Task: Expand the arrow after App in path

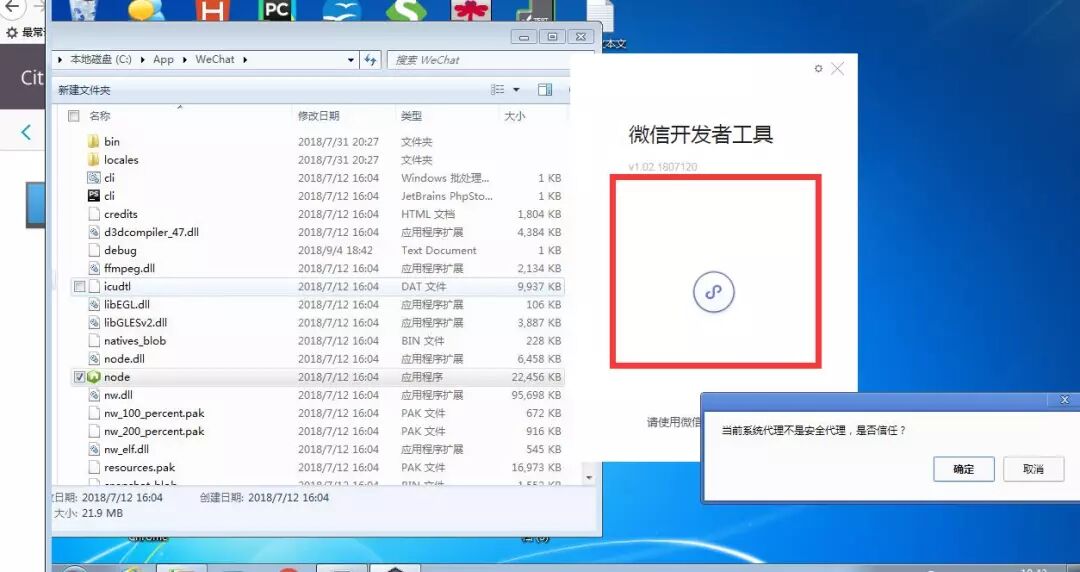Action: pyautogui.click(x=185, y=60)
